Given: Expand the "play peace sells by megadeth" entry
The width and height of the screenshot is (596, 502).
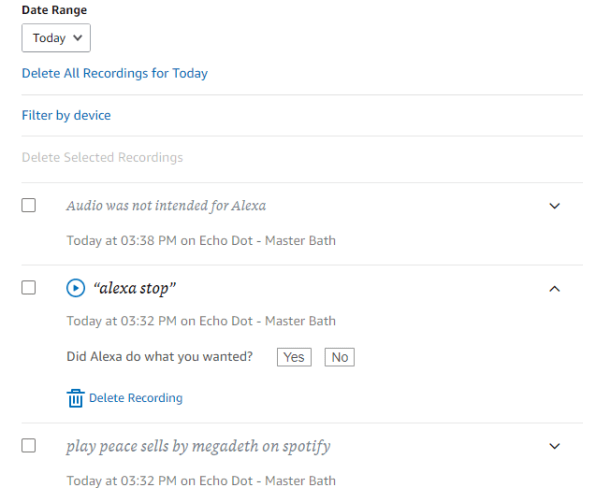Looking at the screenshot, I should coord(555,446).
